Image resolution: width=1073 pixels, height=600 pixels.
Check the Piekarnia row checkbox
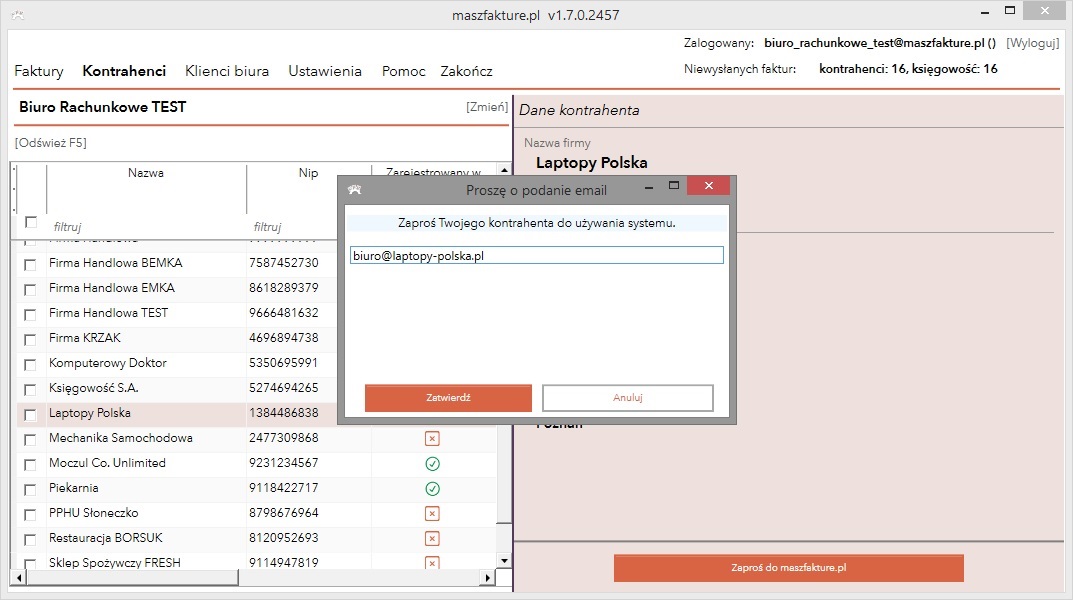30,489
